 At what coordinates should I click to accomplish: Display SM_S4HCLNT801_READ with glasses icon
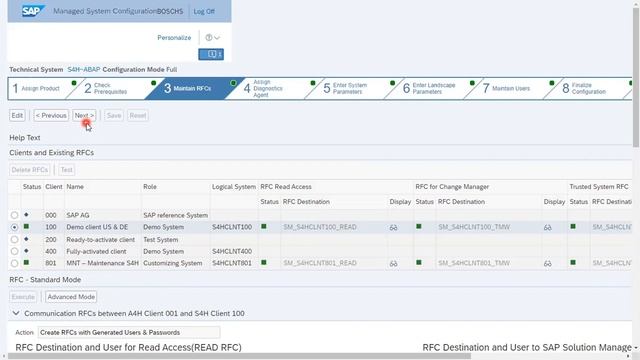tap(393, 264)
